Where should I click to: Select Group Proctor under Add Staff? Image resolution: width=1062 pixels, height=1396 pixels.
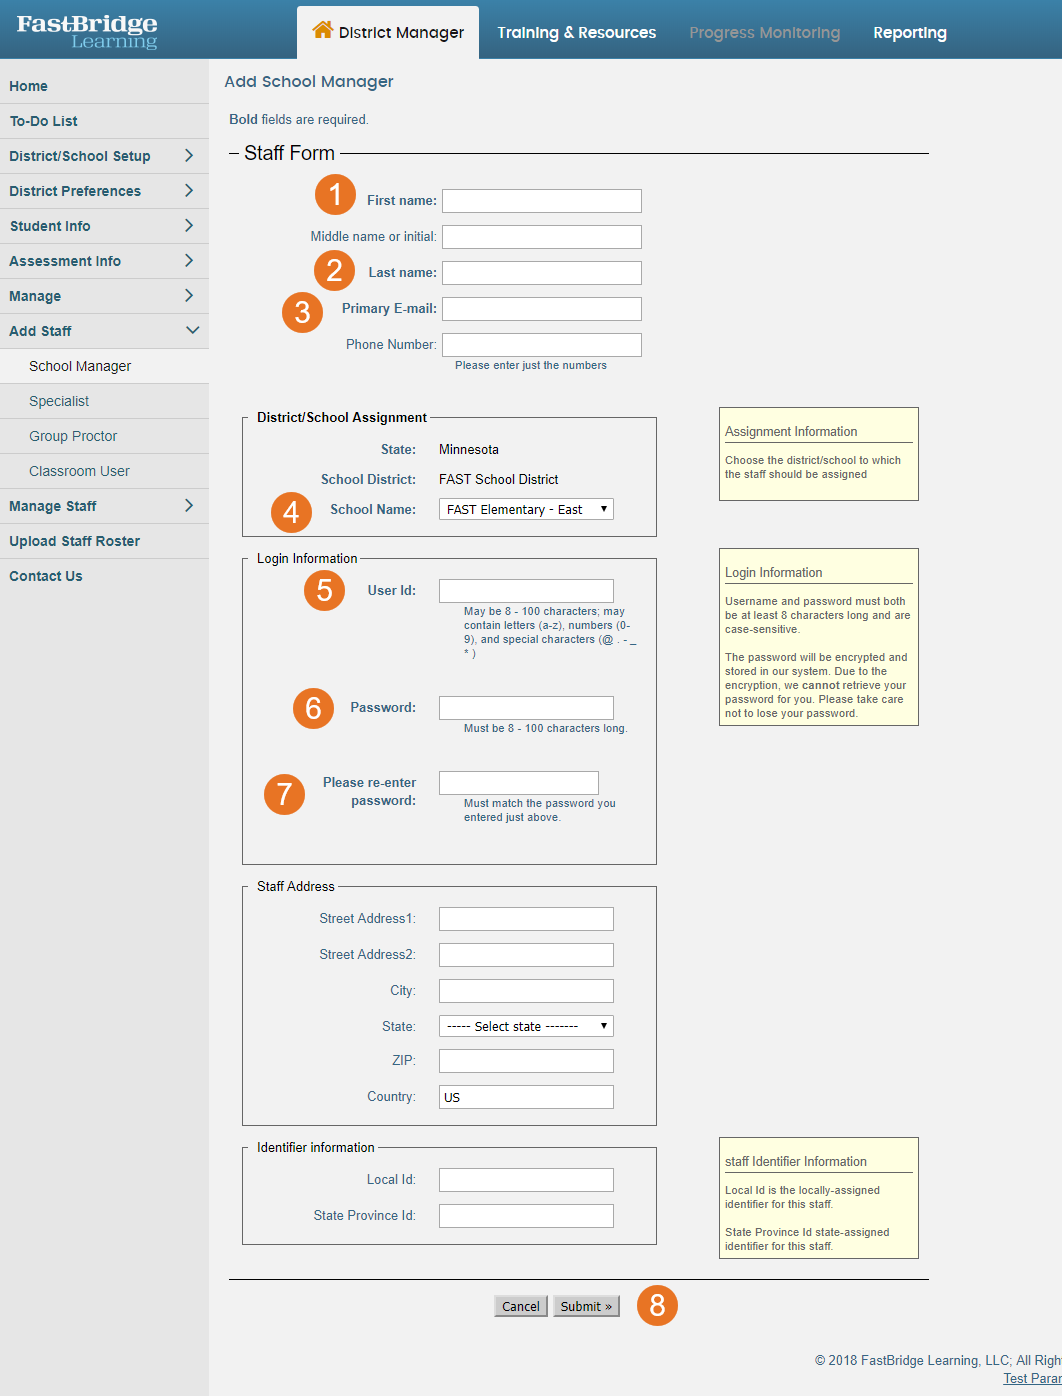[104, 436]
